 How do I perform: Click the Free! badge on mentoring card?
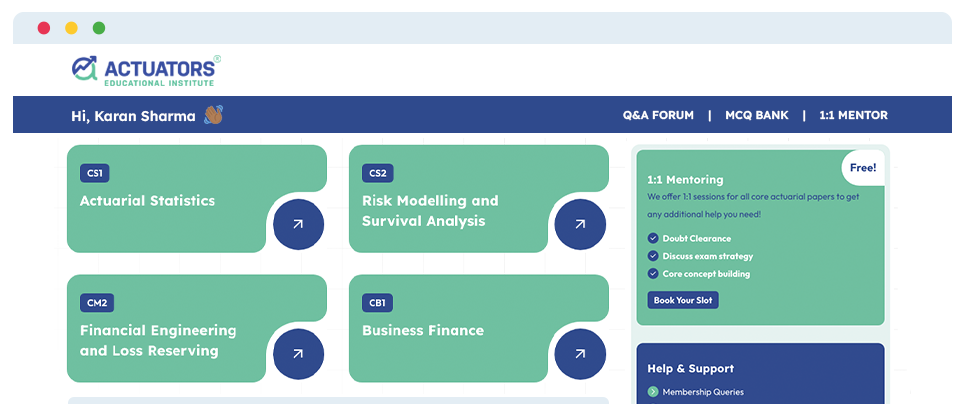[863, 167]
